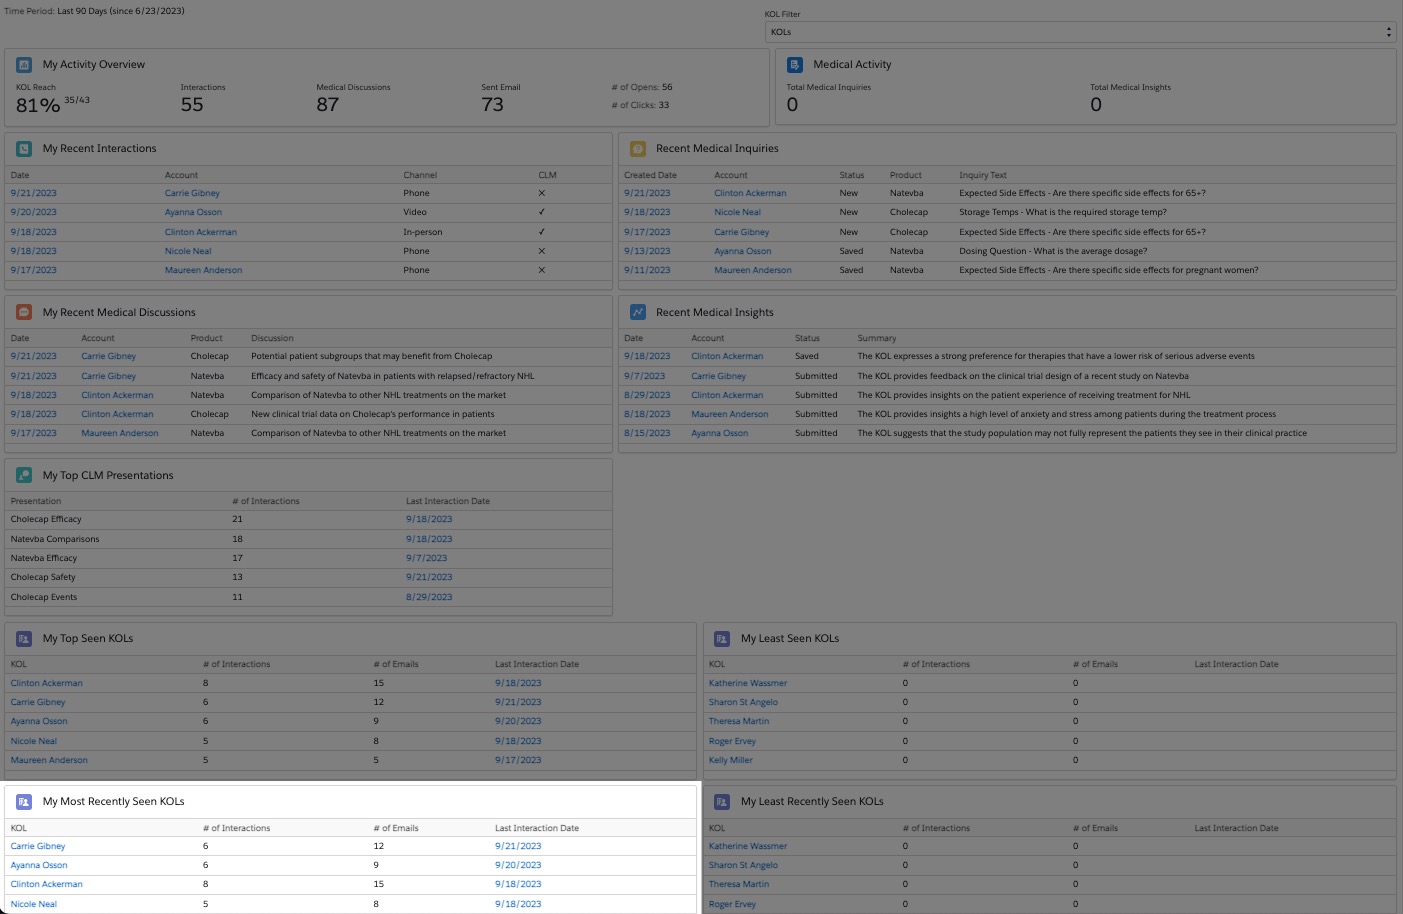Click the Medical Activity panel icon
This screenshot has width=1403, height=914.
tap(795, 65)
